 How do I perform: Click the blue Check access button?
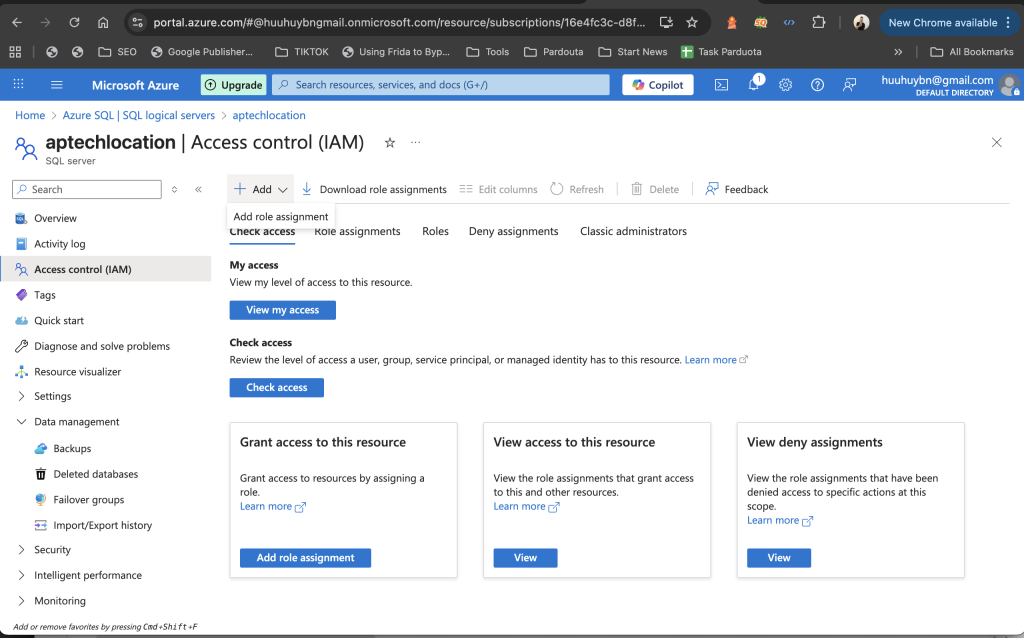276,387
